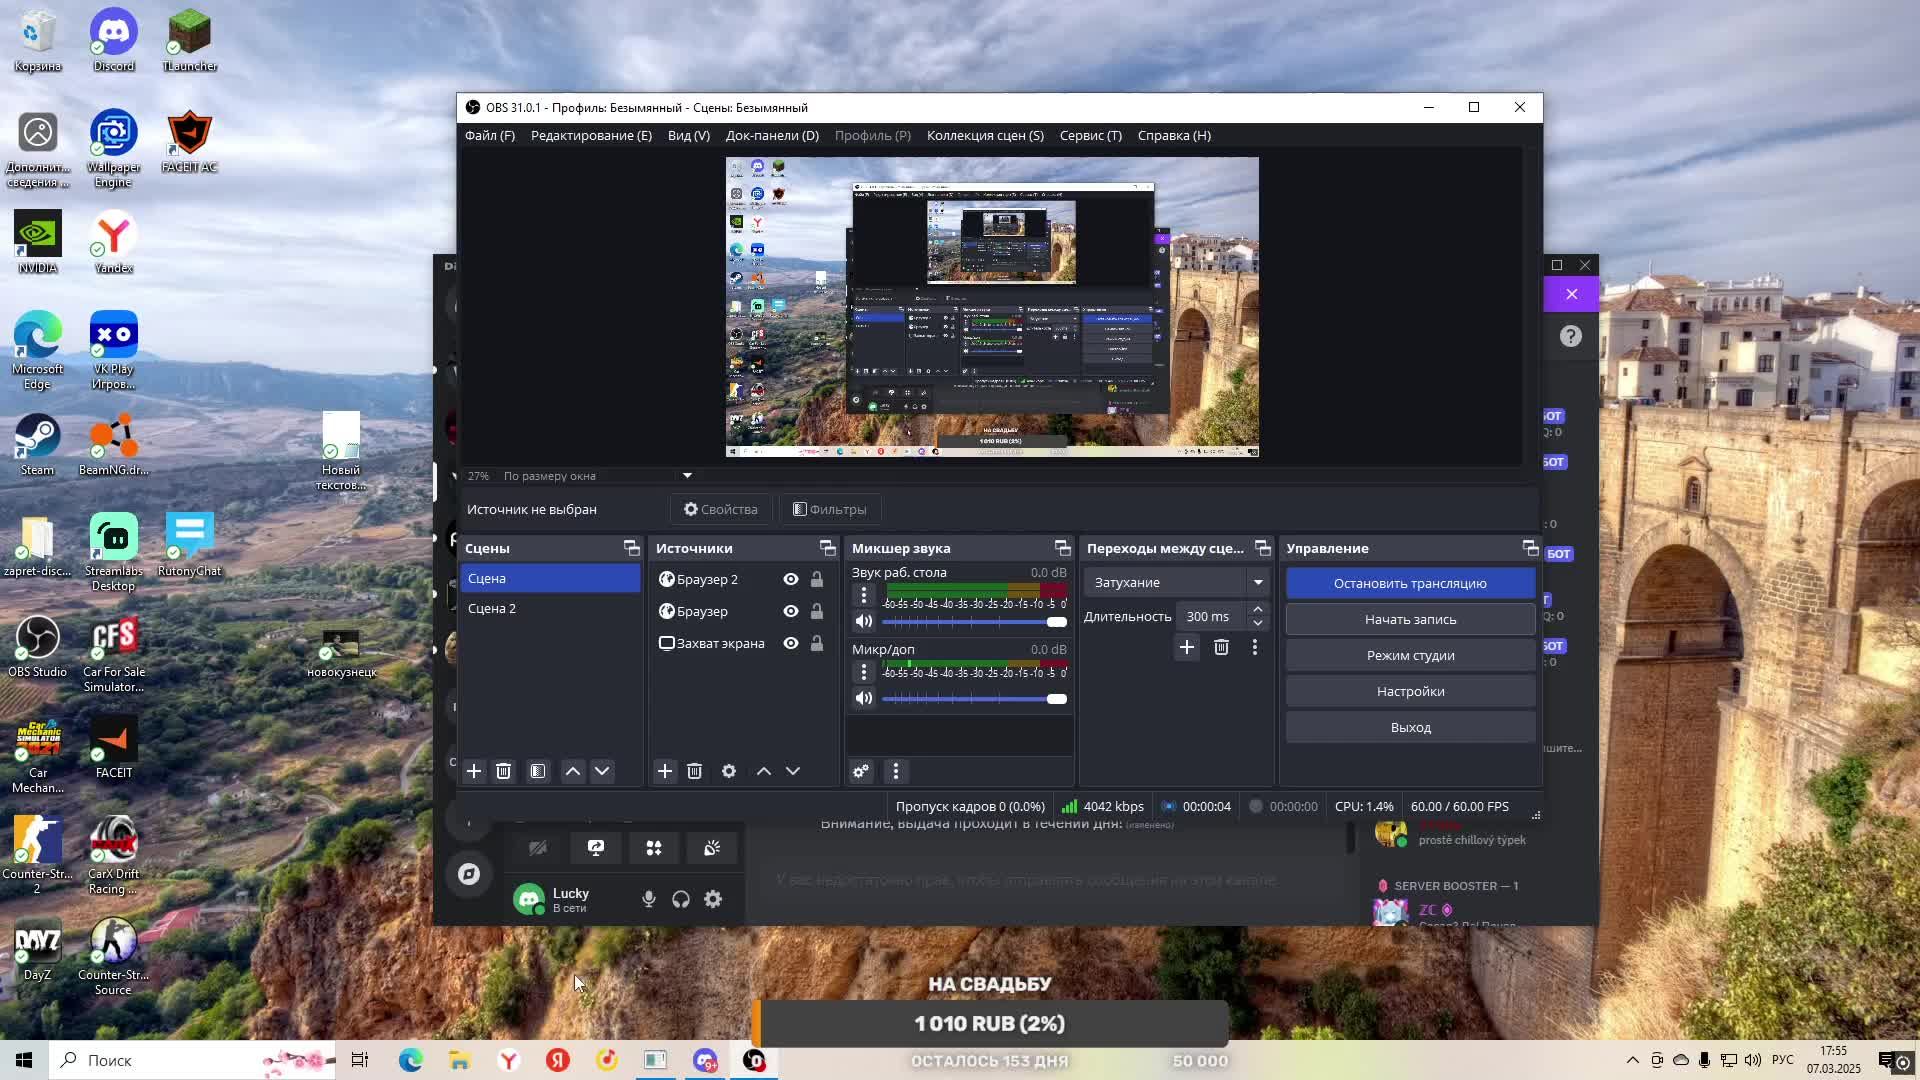
Task: Delete selected source with trash icon
Action: 695,771
